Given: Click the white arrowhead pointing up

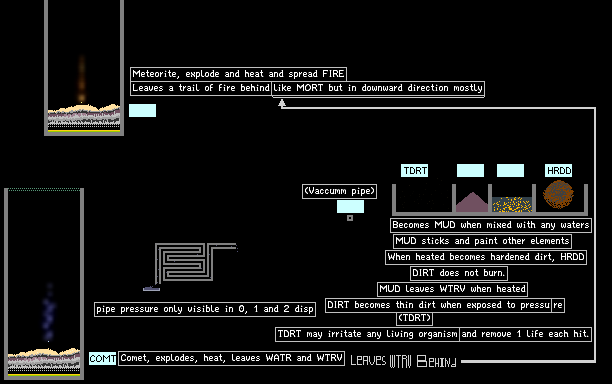Looking at the screenshot, I should [282, 103].
